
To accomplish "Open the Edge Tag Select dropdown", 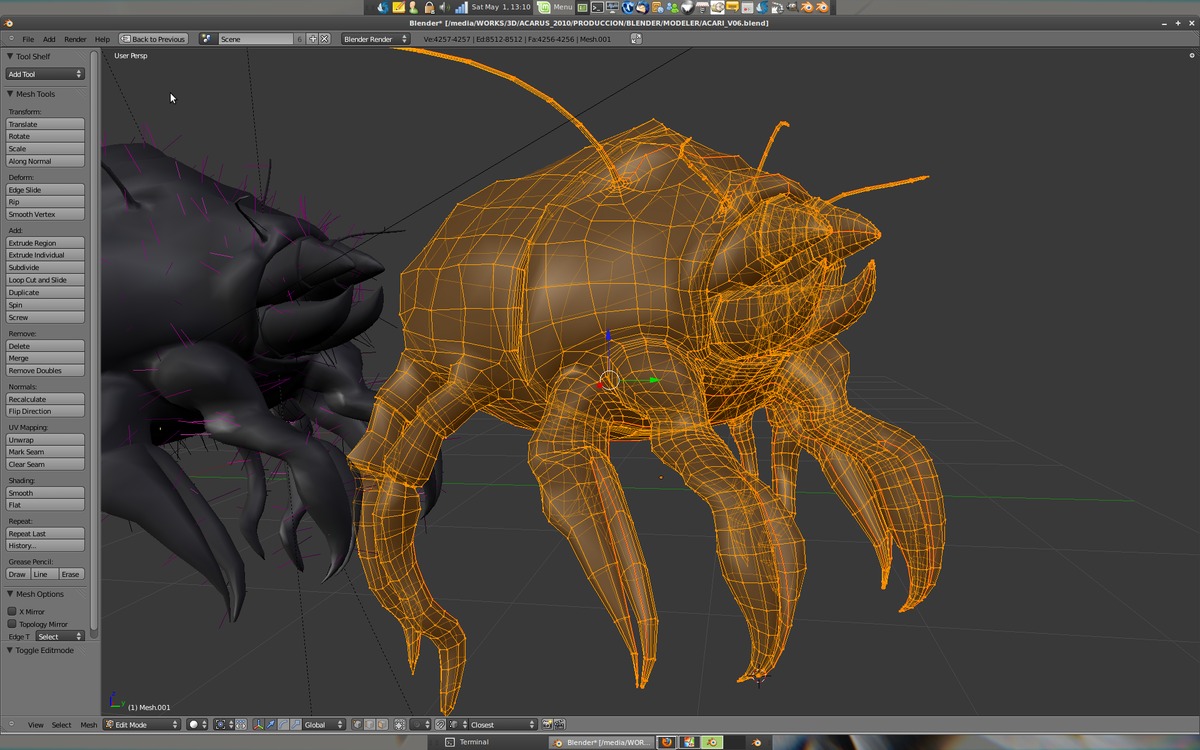I will [x=59, y=636].
